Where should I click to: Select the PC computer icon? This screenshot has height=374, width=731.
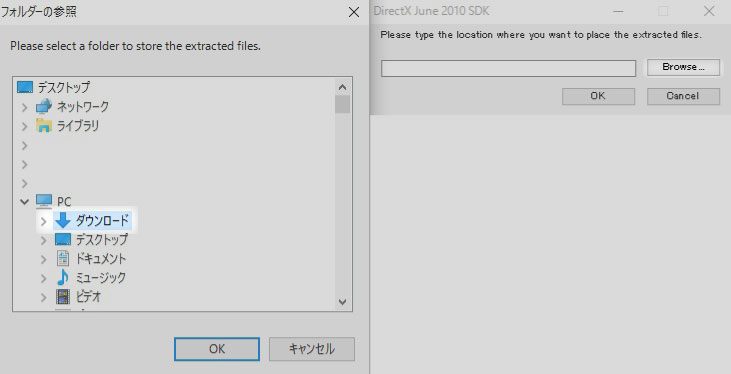coord(44,201)
